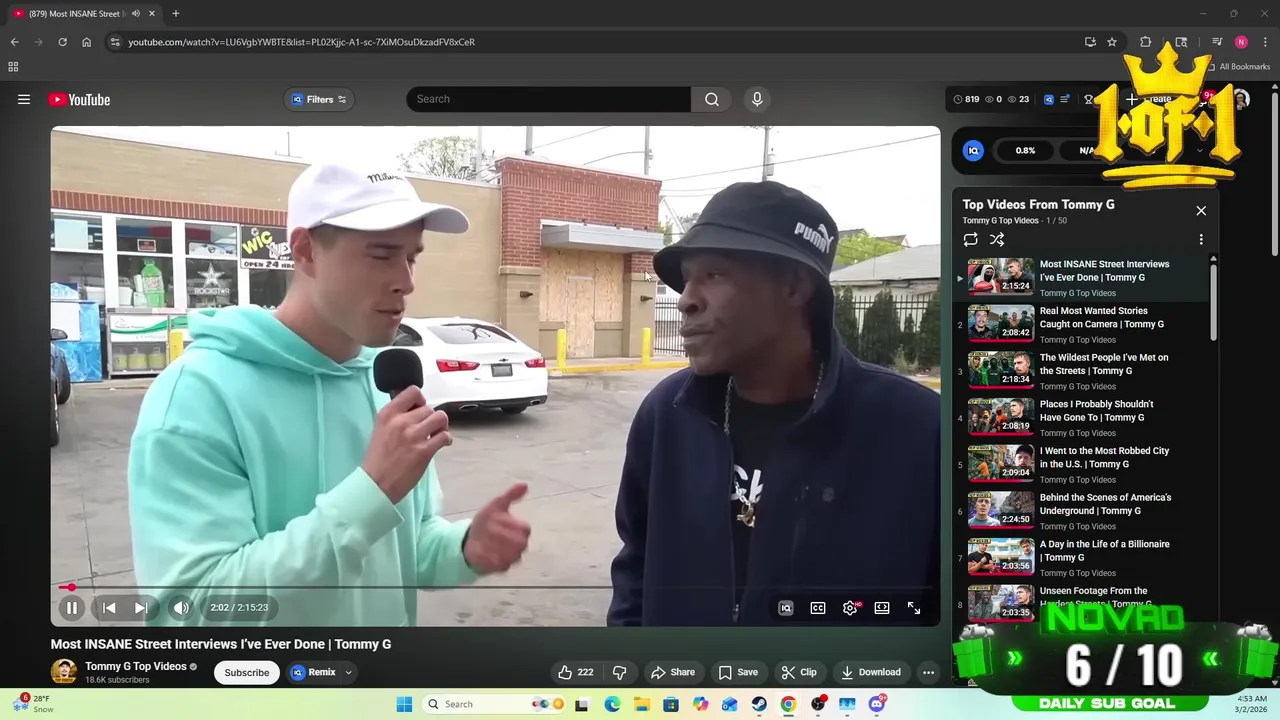
Task: Skip to previous video in player
Action: [109, 607]
